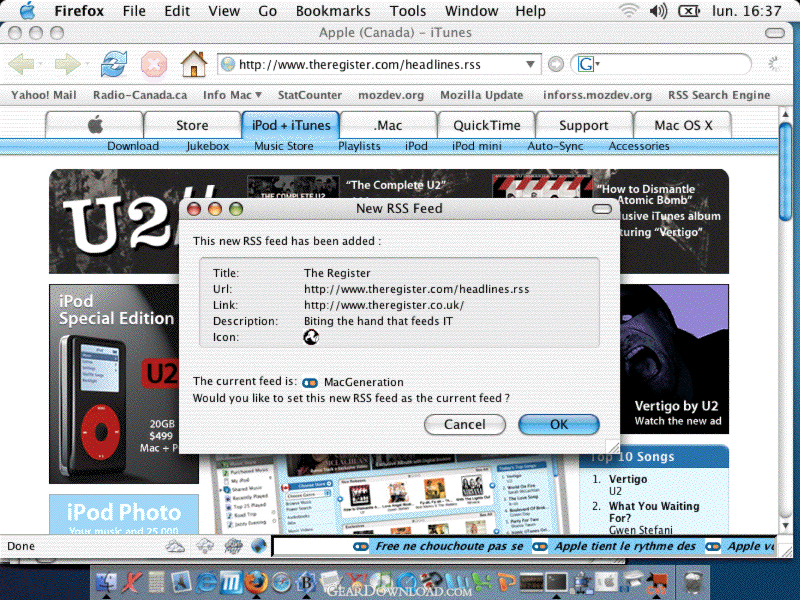Click the storm cloud icon in status bar
Viewport: 800px width, 600px height.
coord(233,546)
